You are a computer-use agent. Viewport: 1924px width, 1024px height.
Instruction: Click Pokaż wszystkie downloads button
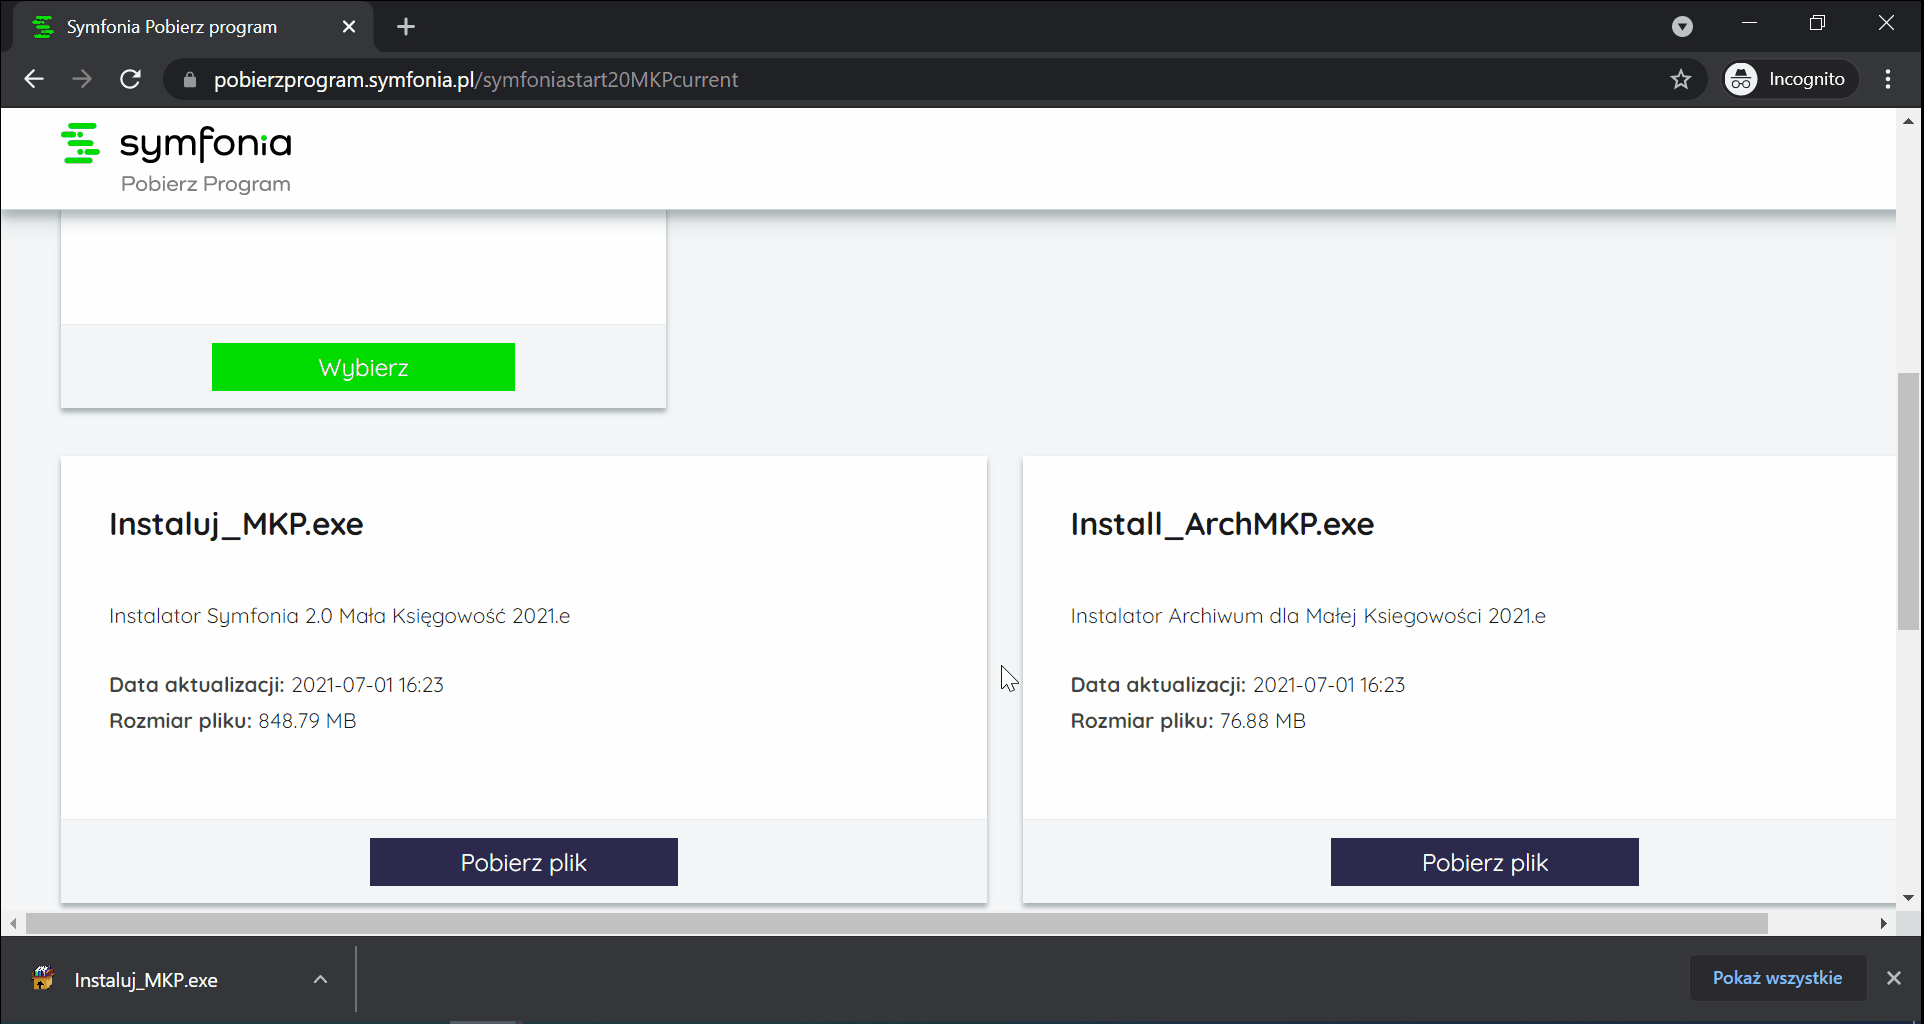(x=1777, y=978)
